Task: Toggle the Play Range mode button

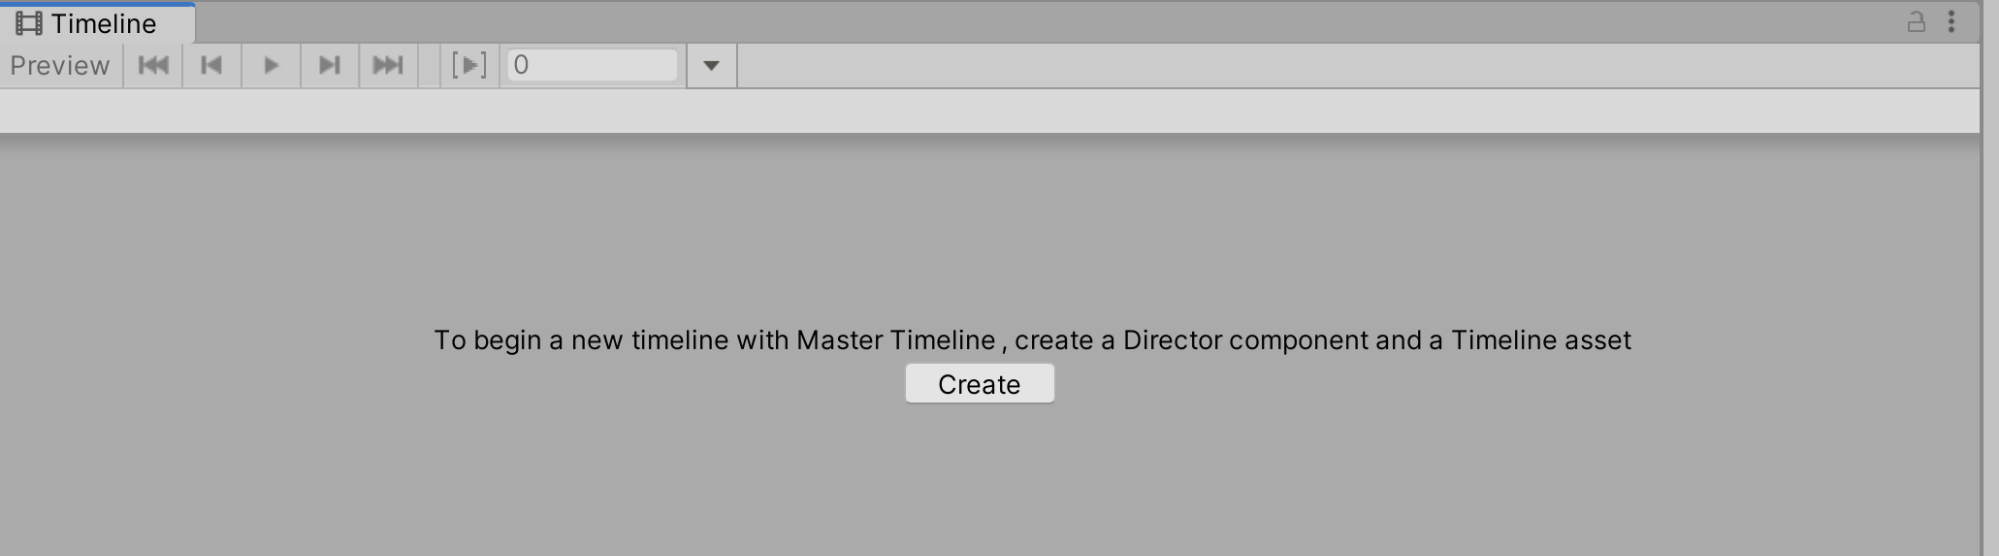Action: click(x=469, y=66)
